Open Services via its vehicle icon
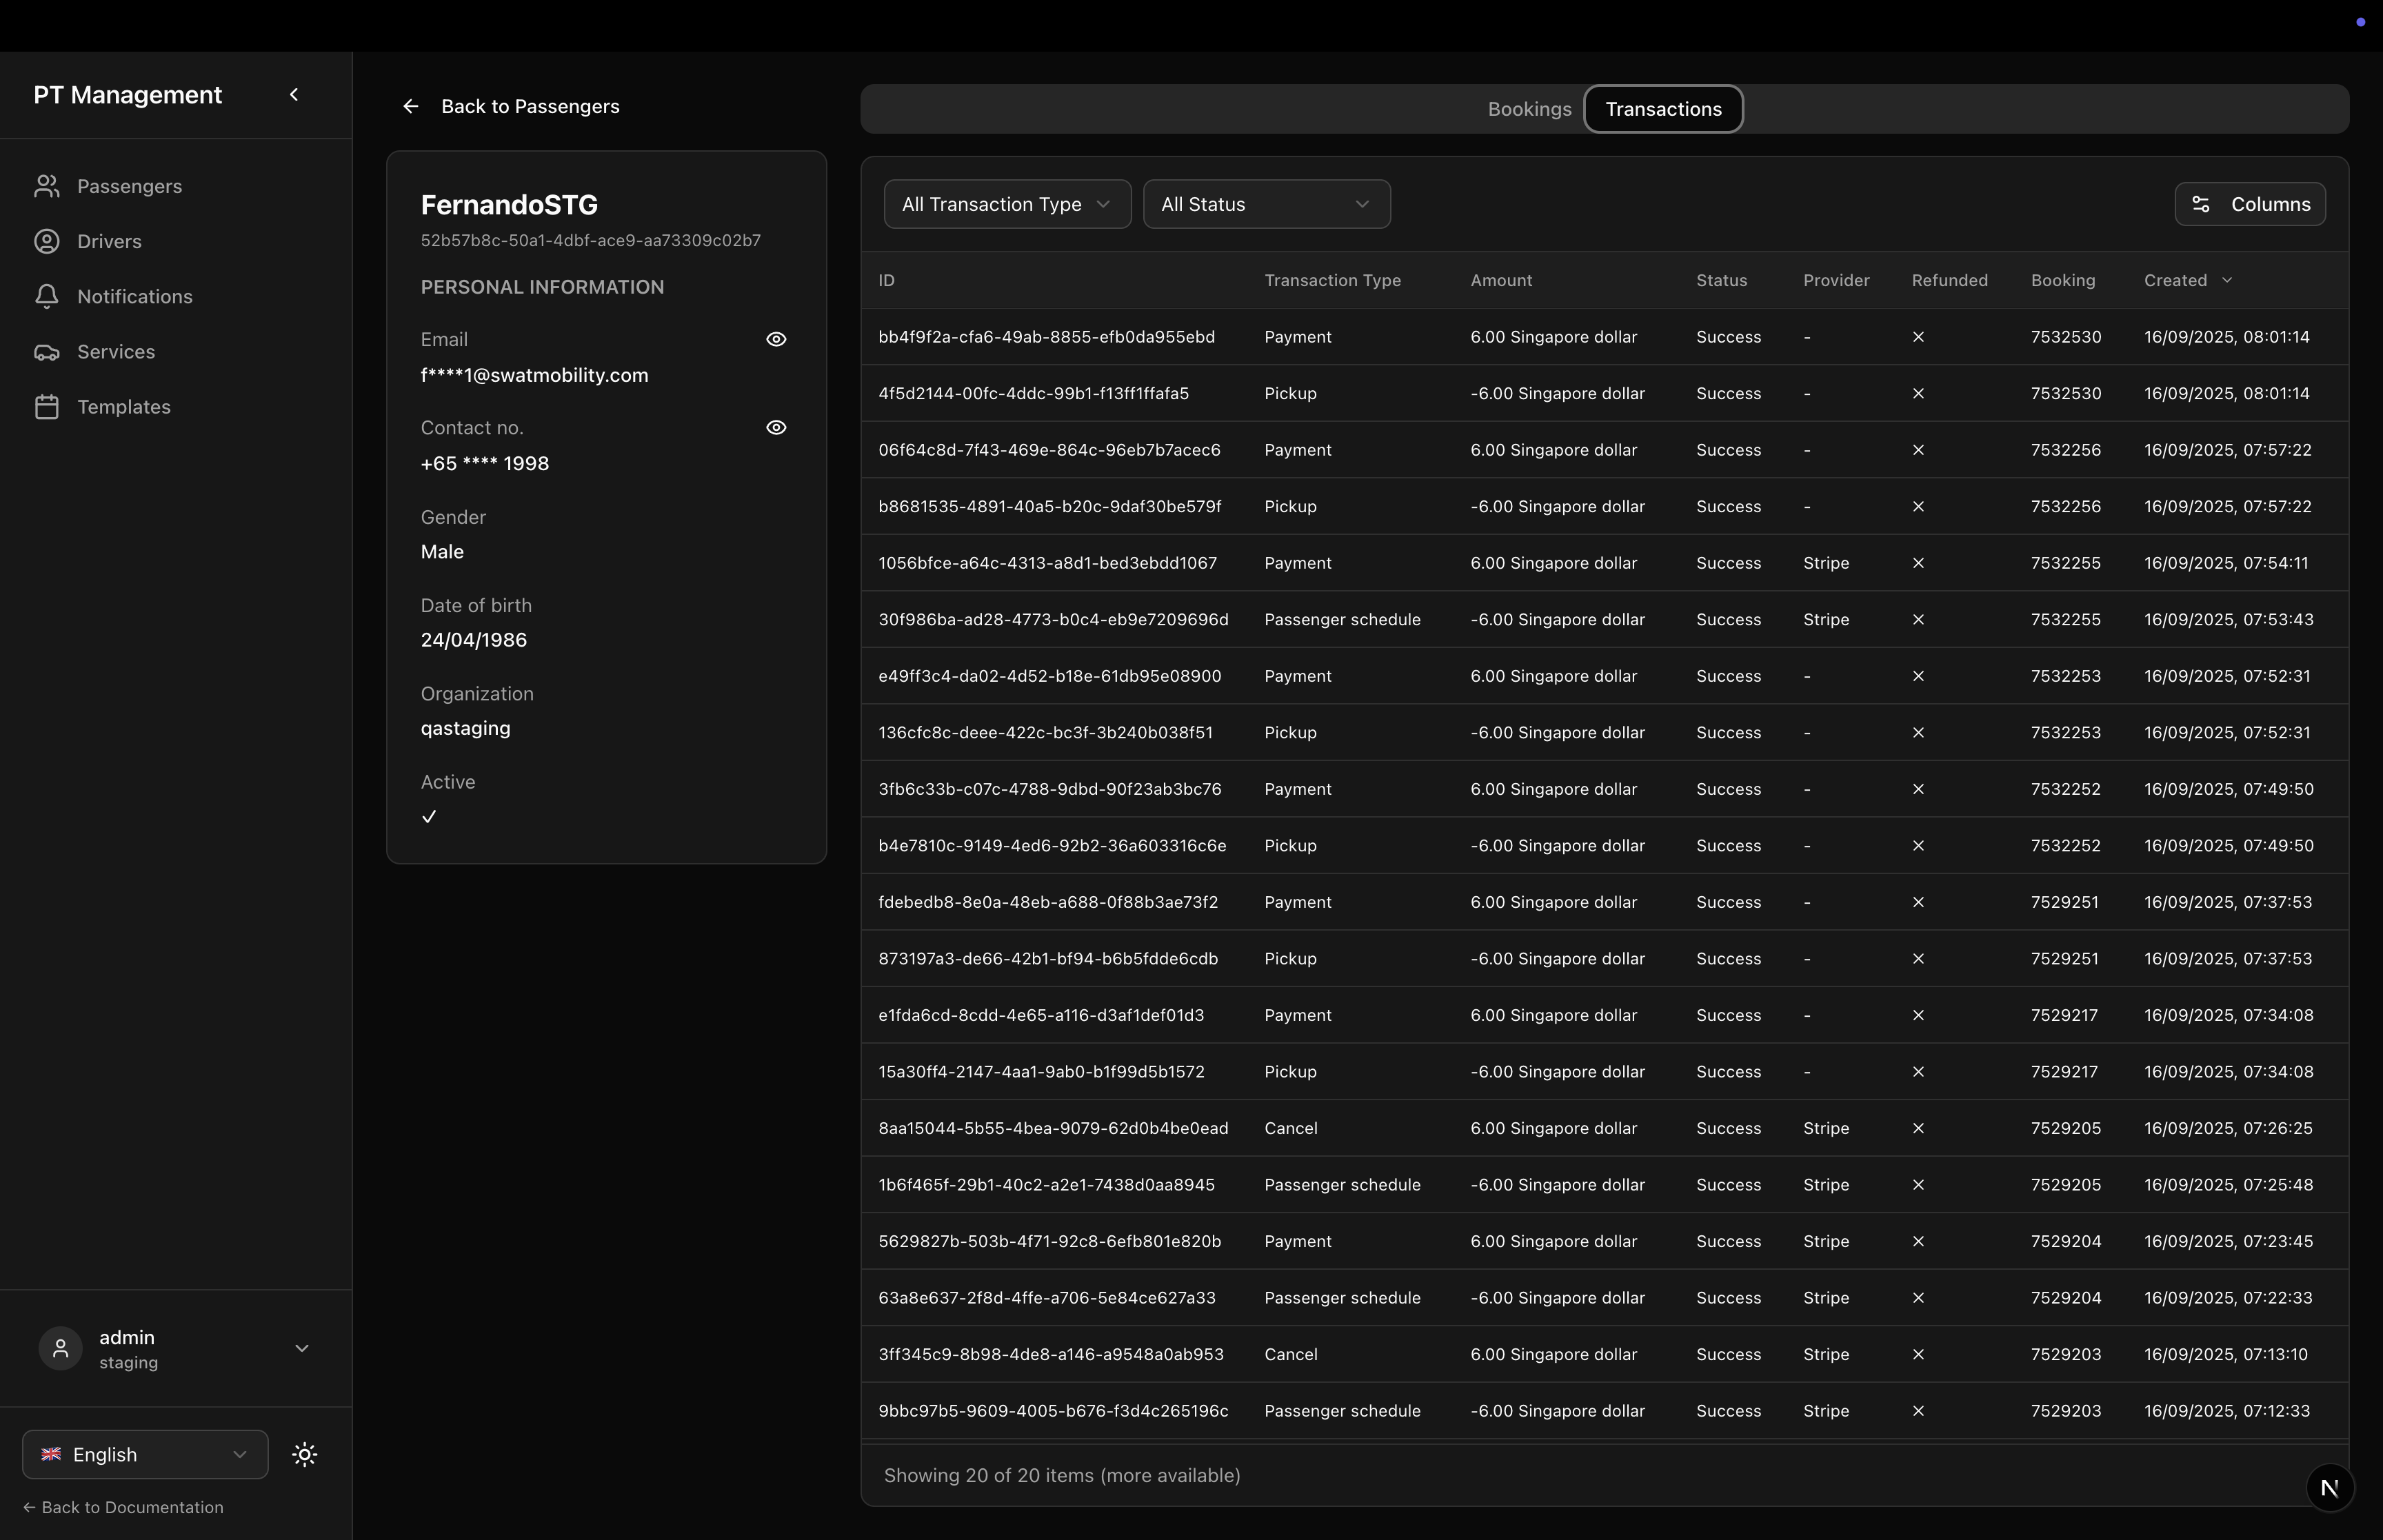This screenshot has height=1540, width=2383. (46, 352)
